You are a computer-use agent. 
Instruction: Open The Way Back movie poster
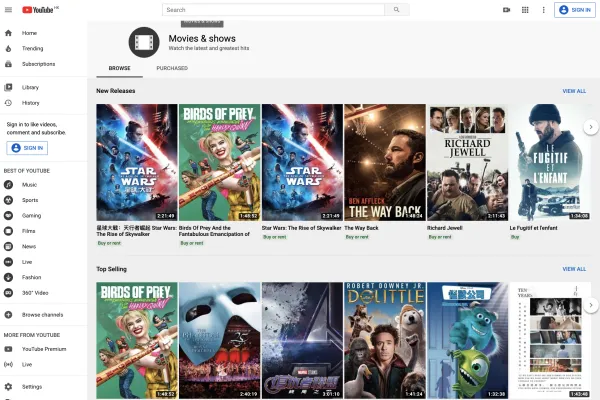click(385, 162)
